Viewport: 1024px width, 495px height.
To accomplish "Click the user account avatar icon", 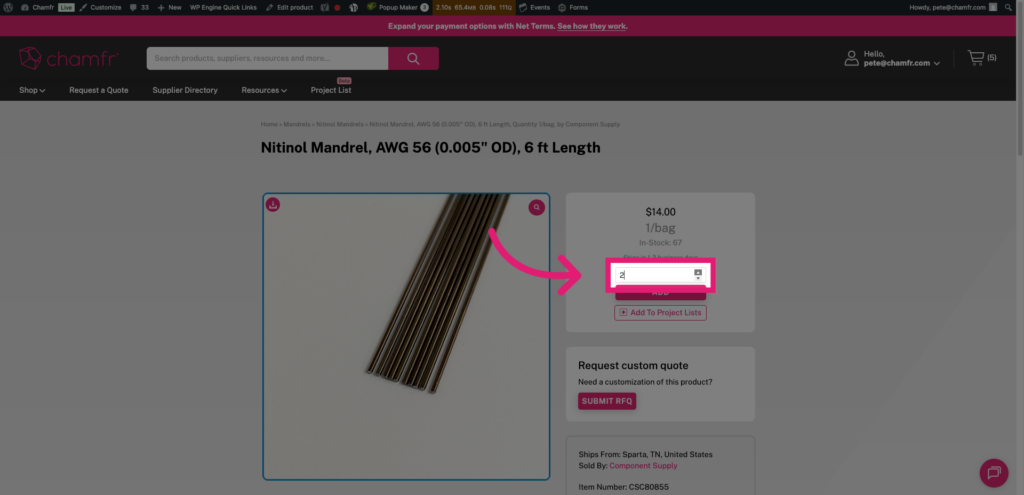I will (852, 59).
